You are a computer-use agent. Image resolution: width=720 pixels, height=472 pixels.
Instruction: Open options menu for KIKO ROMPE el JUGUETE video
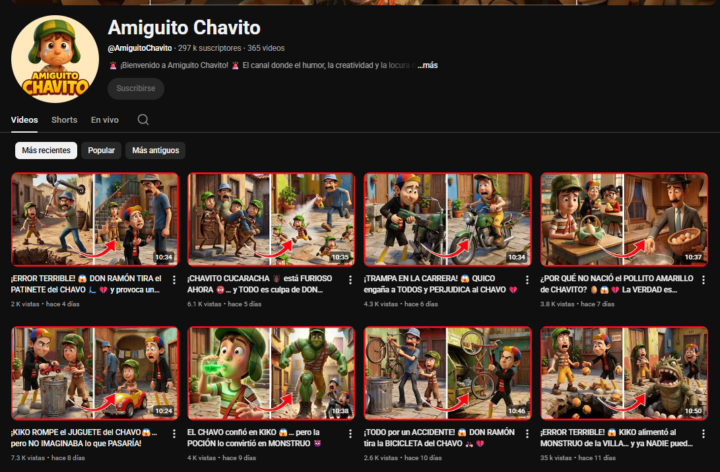(x=174, y=433)
